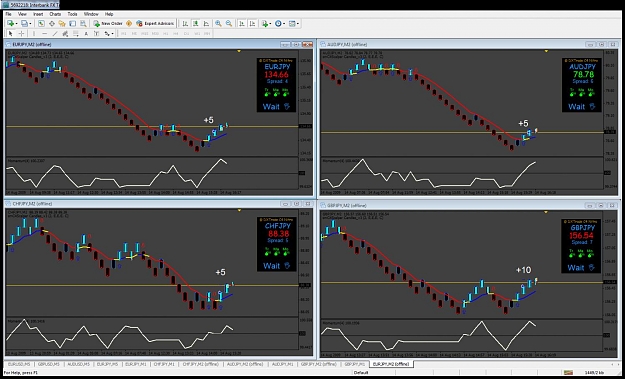Select the H1 timeframe button

[165, 34]
